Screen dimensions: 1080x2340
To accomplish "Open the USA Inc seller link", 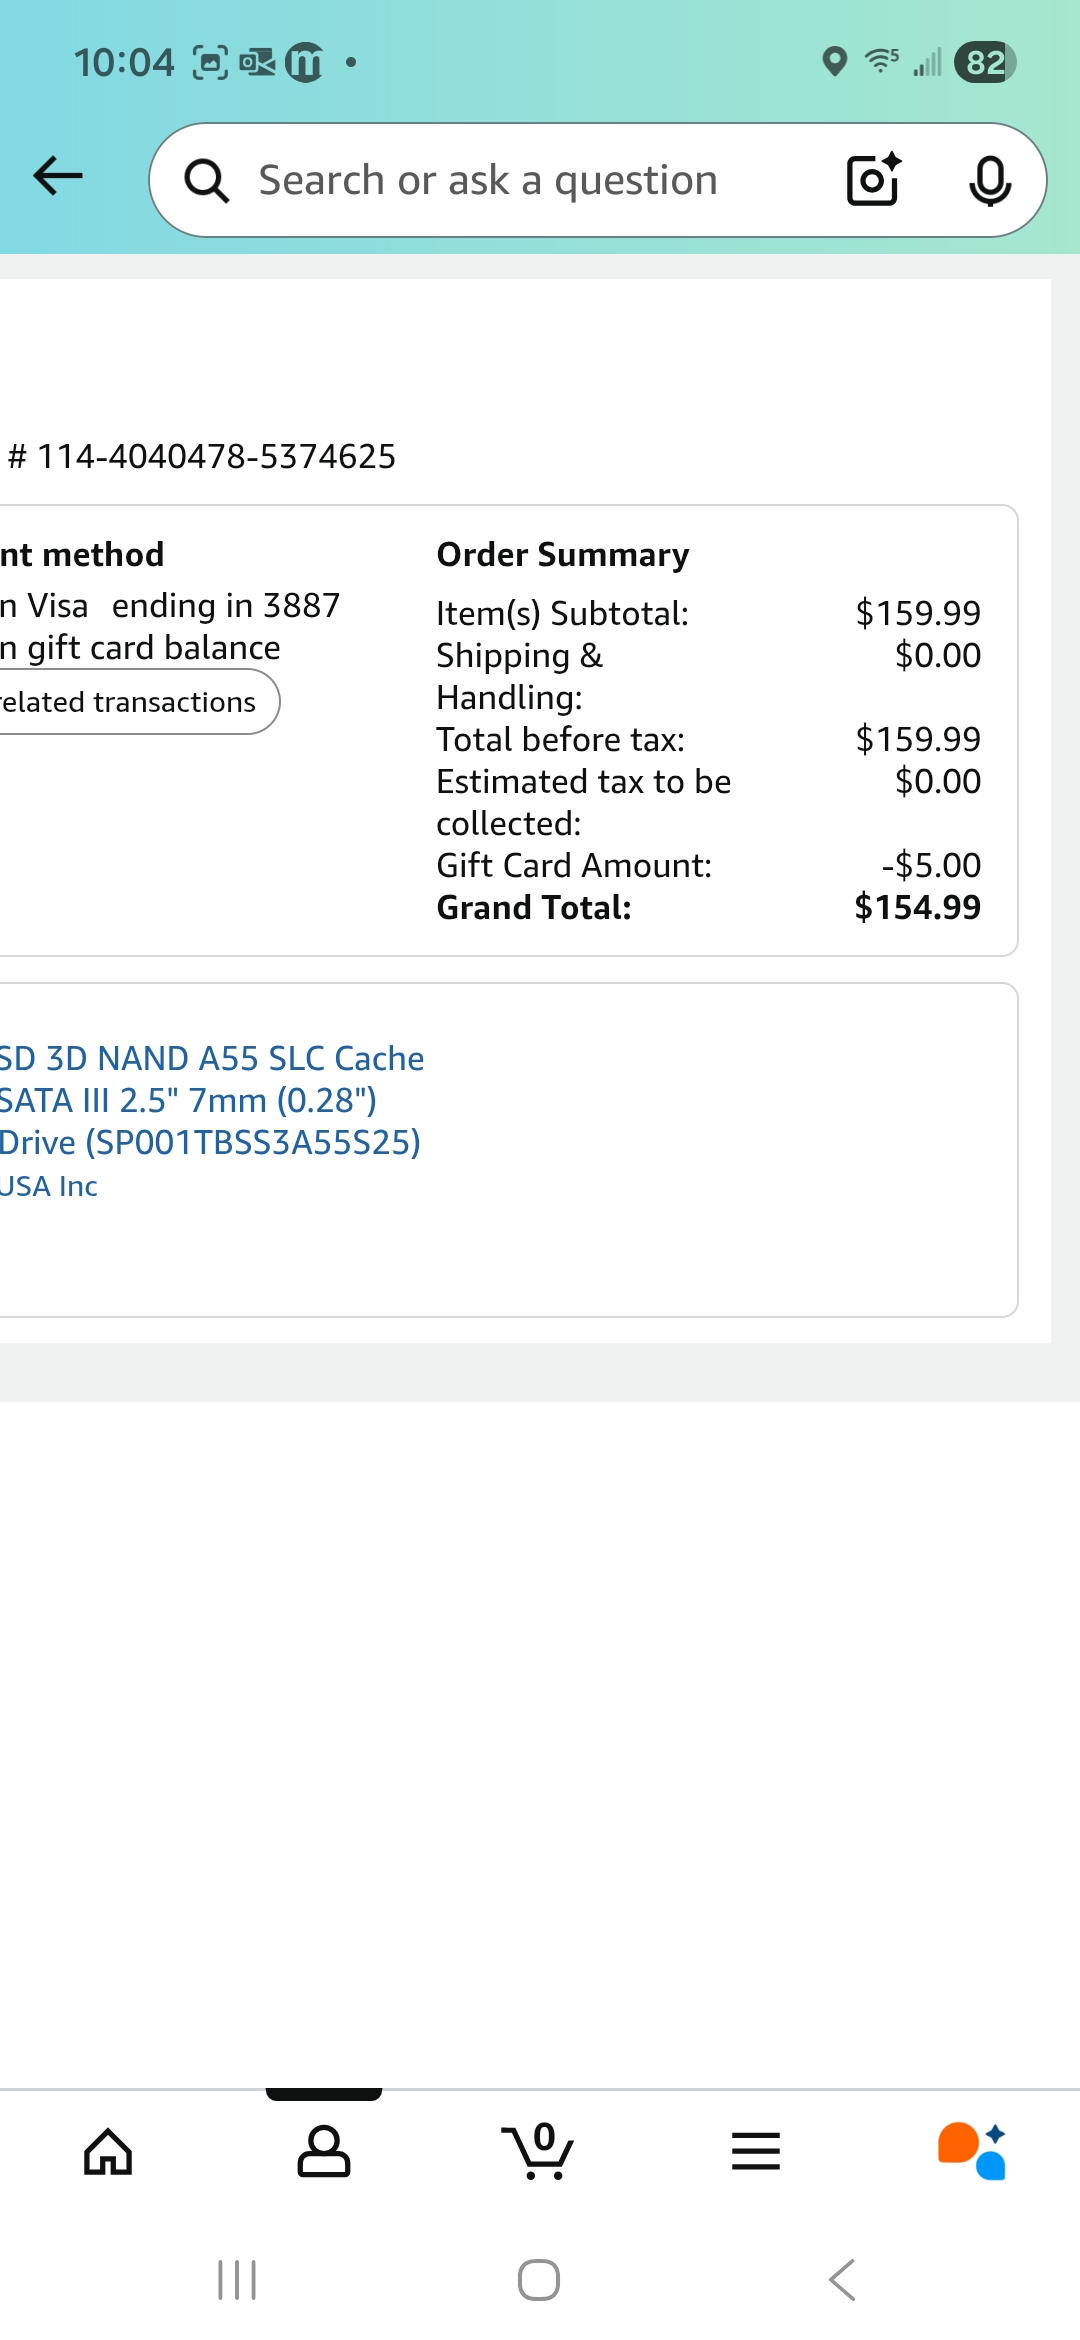I will point(48,1186).
